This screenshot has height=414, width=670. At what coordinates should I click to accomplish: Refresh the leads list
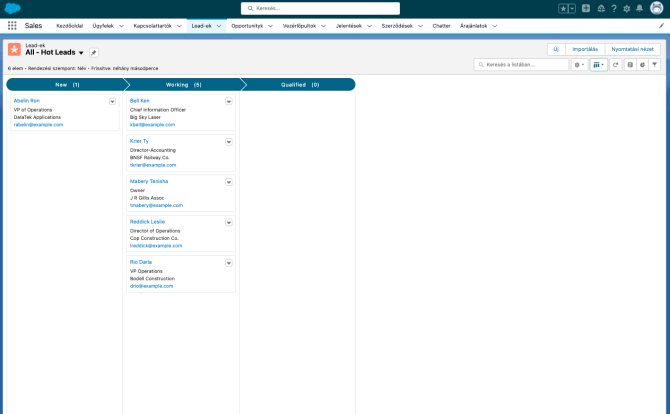pyautogui.click(x=616, y=64)
